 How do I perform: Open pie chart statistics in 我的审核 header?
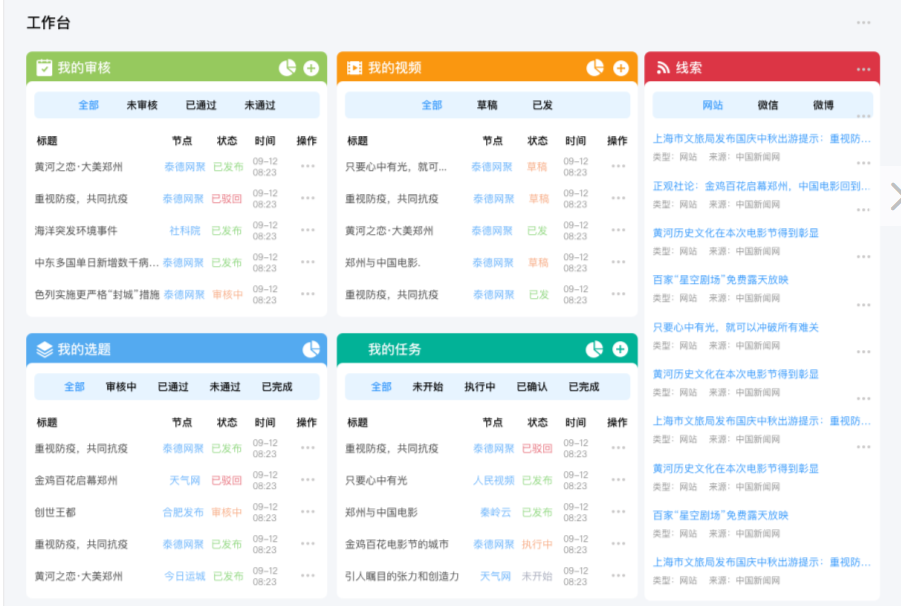pos(287,68)
